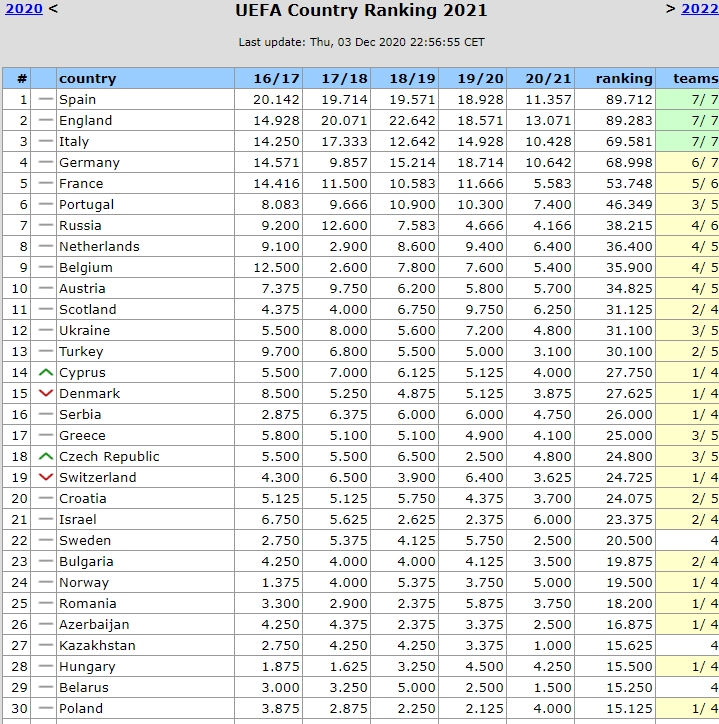Click green up arrow beside Cyprus
The width and height of the screenshot is (719, 724).
pos(45,373)
